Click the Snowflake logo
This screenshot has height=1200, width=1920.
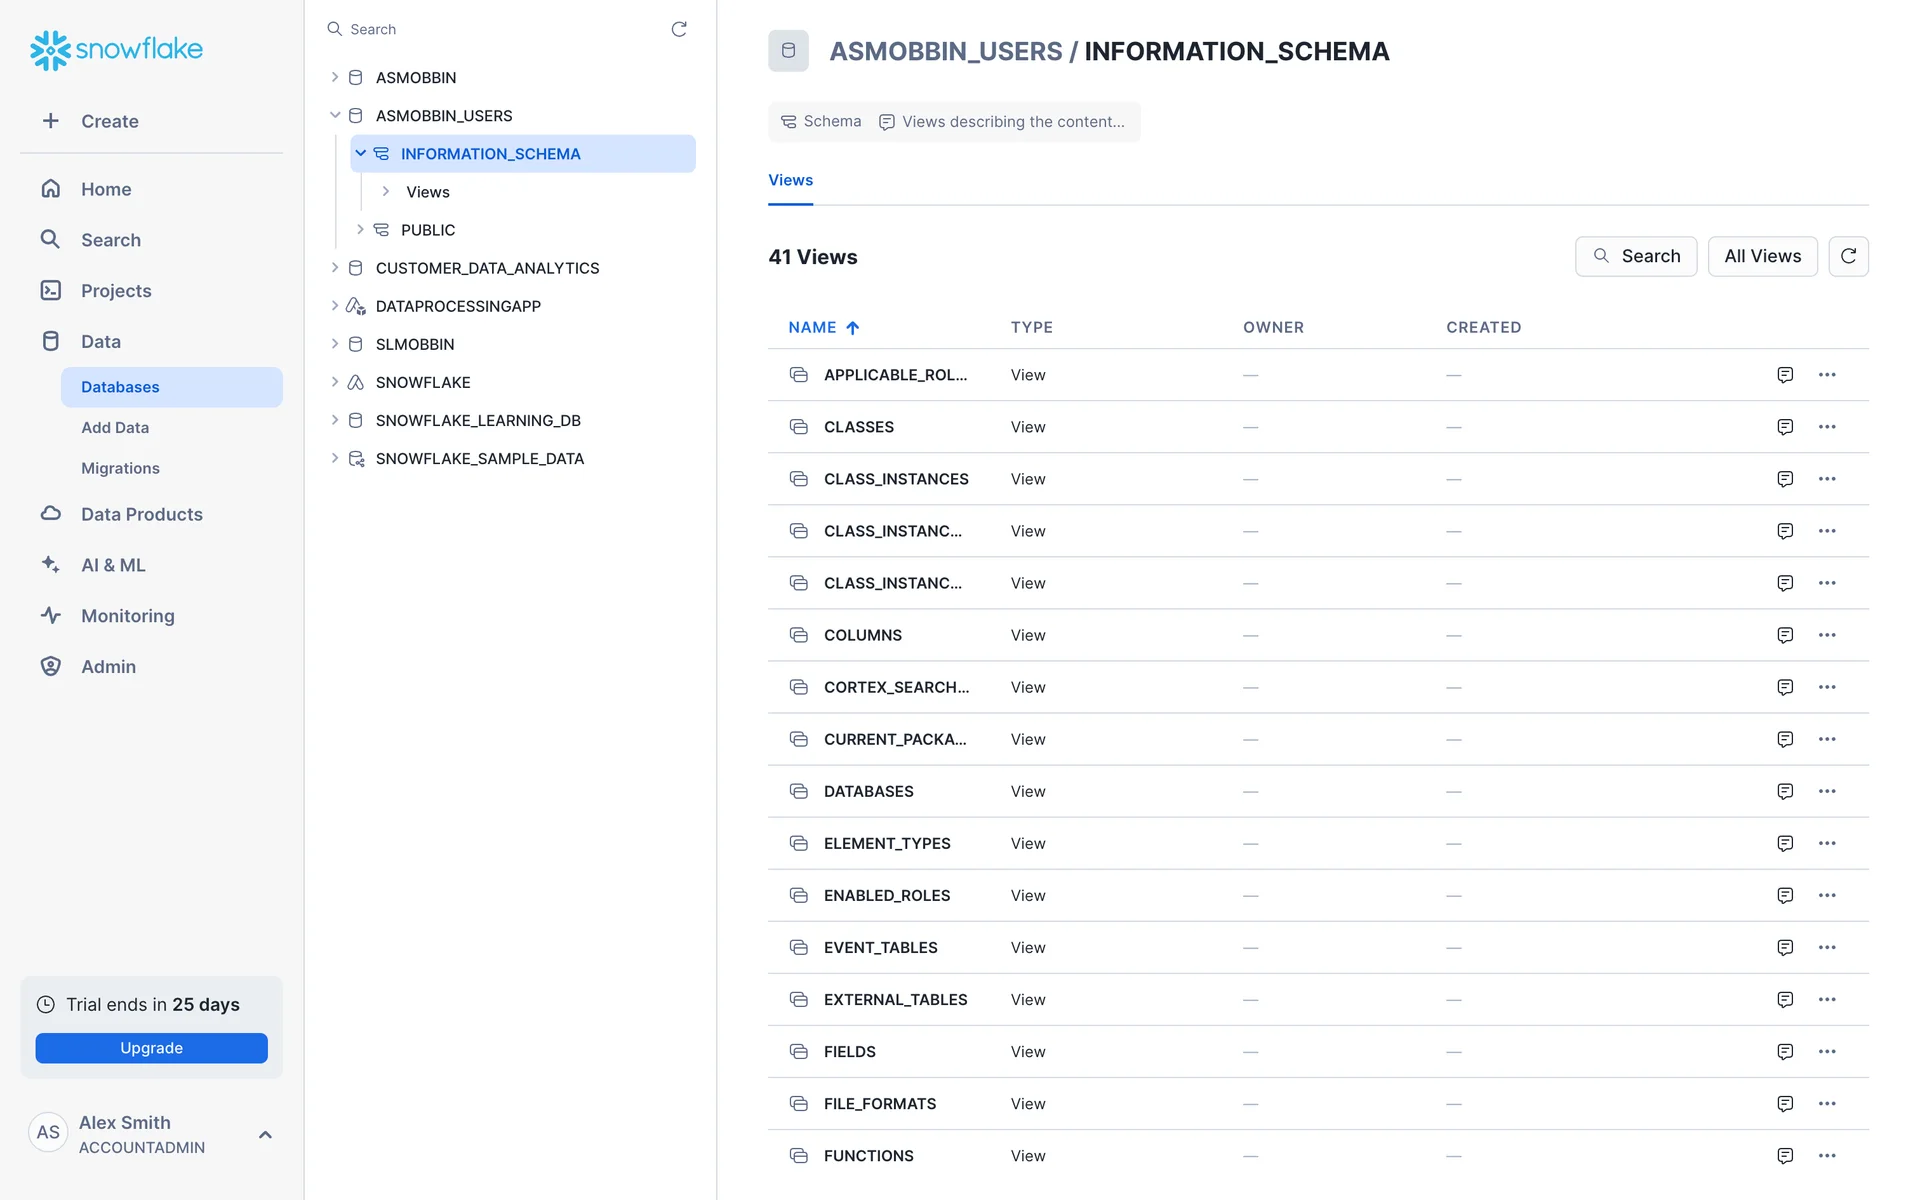tap(116, 49)
